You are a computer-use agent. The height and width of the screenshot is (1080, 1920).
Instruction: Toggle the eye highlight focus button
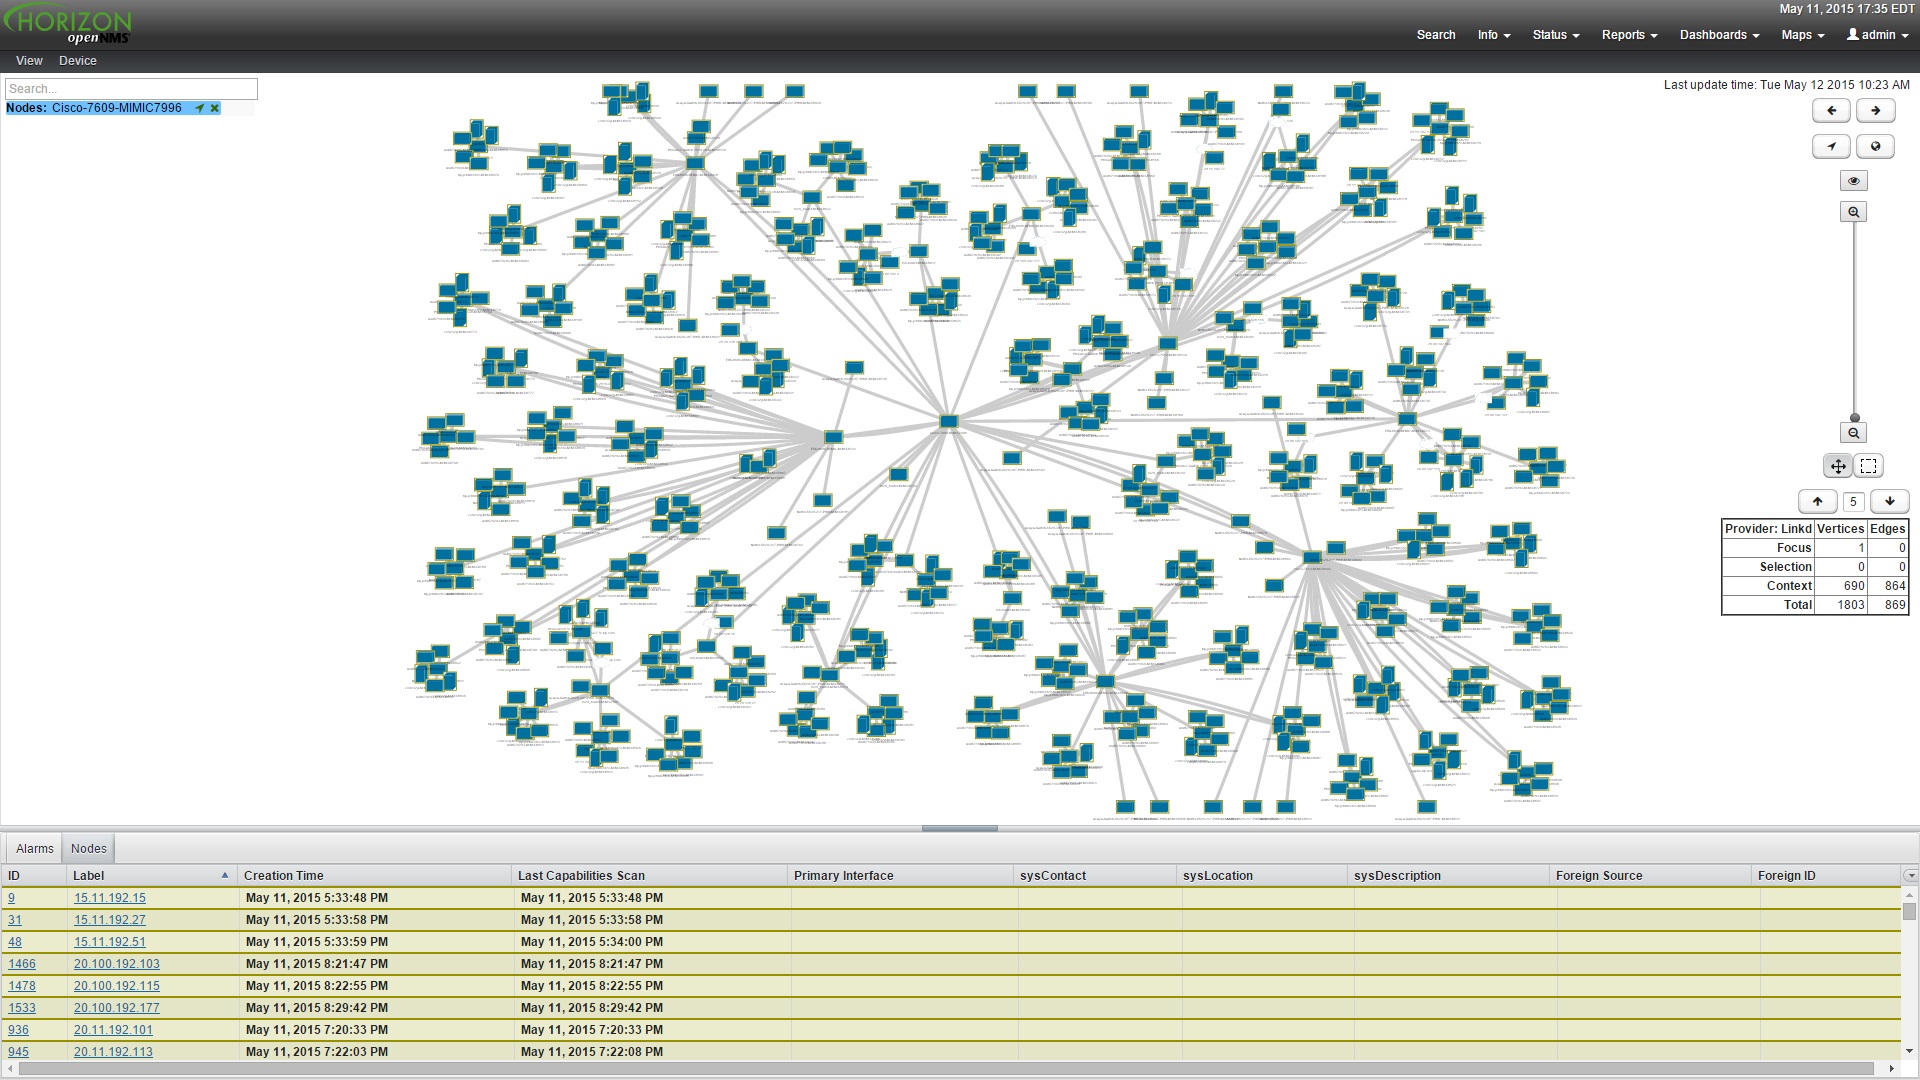[1854, 181]
